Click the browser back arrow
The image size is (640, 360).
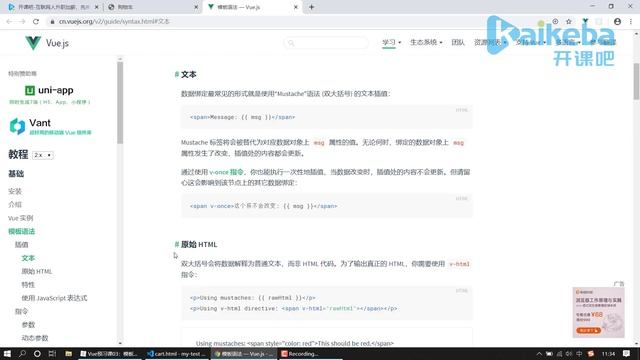point(9,21)
